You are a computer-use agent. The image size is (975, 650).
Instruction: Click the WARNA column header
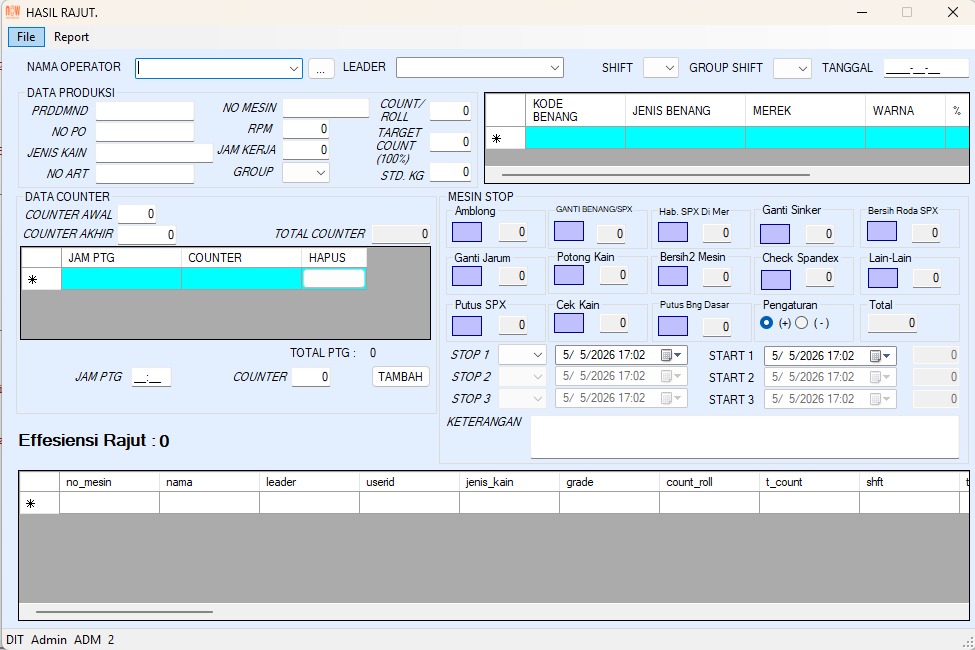pyautogui.click(x=905, y=111)
